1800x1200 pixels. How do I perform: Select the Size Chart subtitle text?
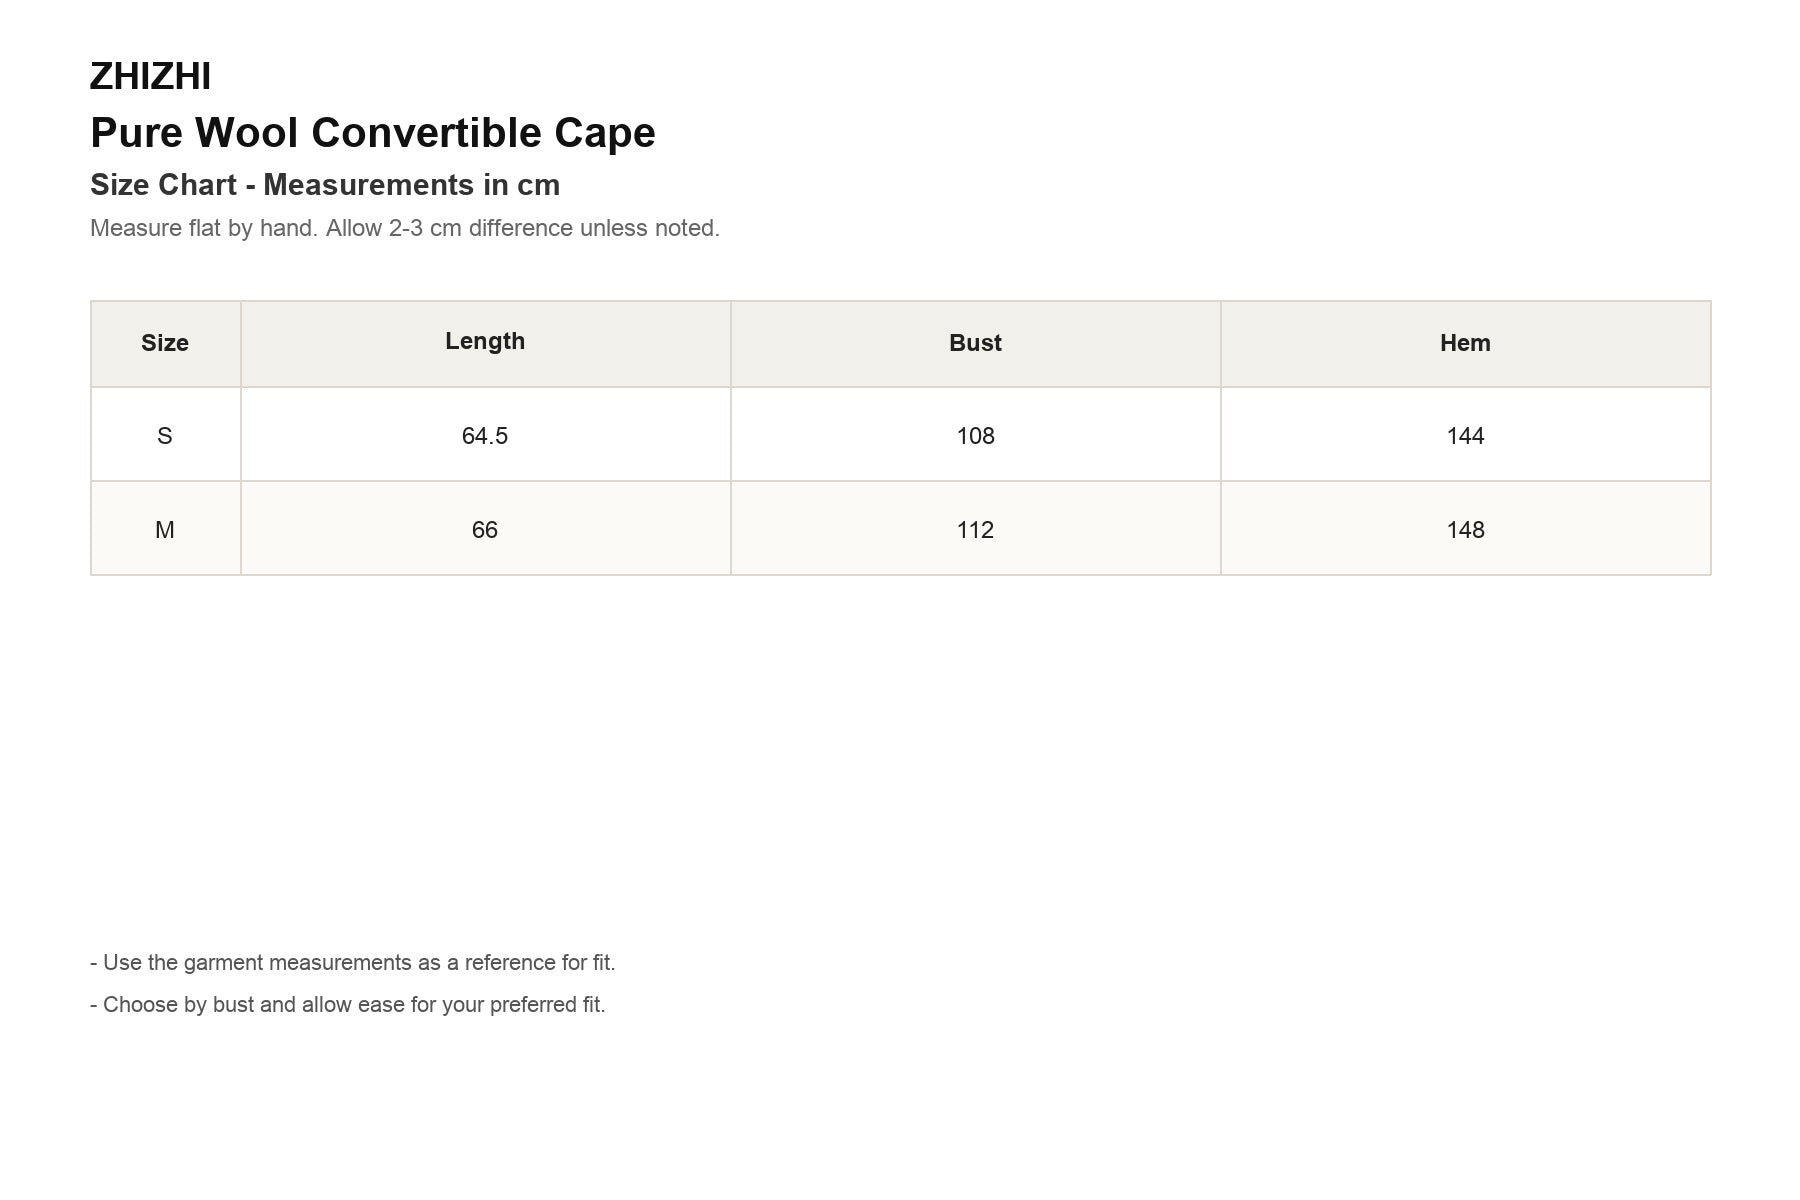tap(325, 185)
